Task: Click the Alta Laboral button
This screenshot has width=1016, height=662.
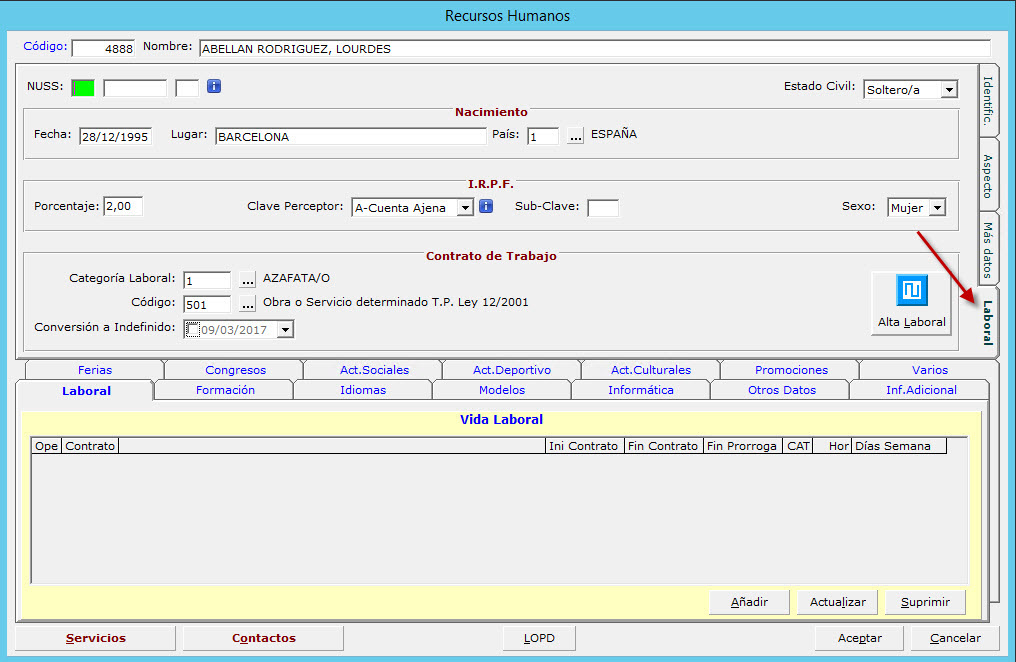Action: click(x=911, y=303)
